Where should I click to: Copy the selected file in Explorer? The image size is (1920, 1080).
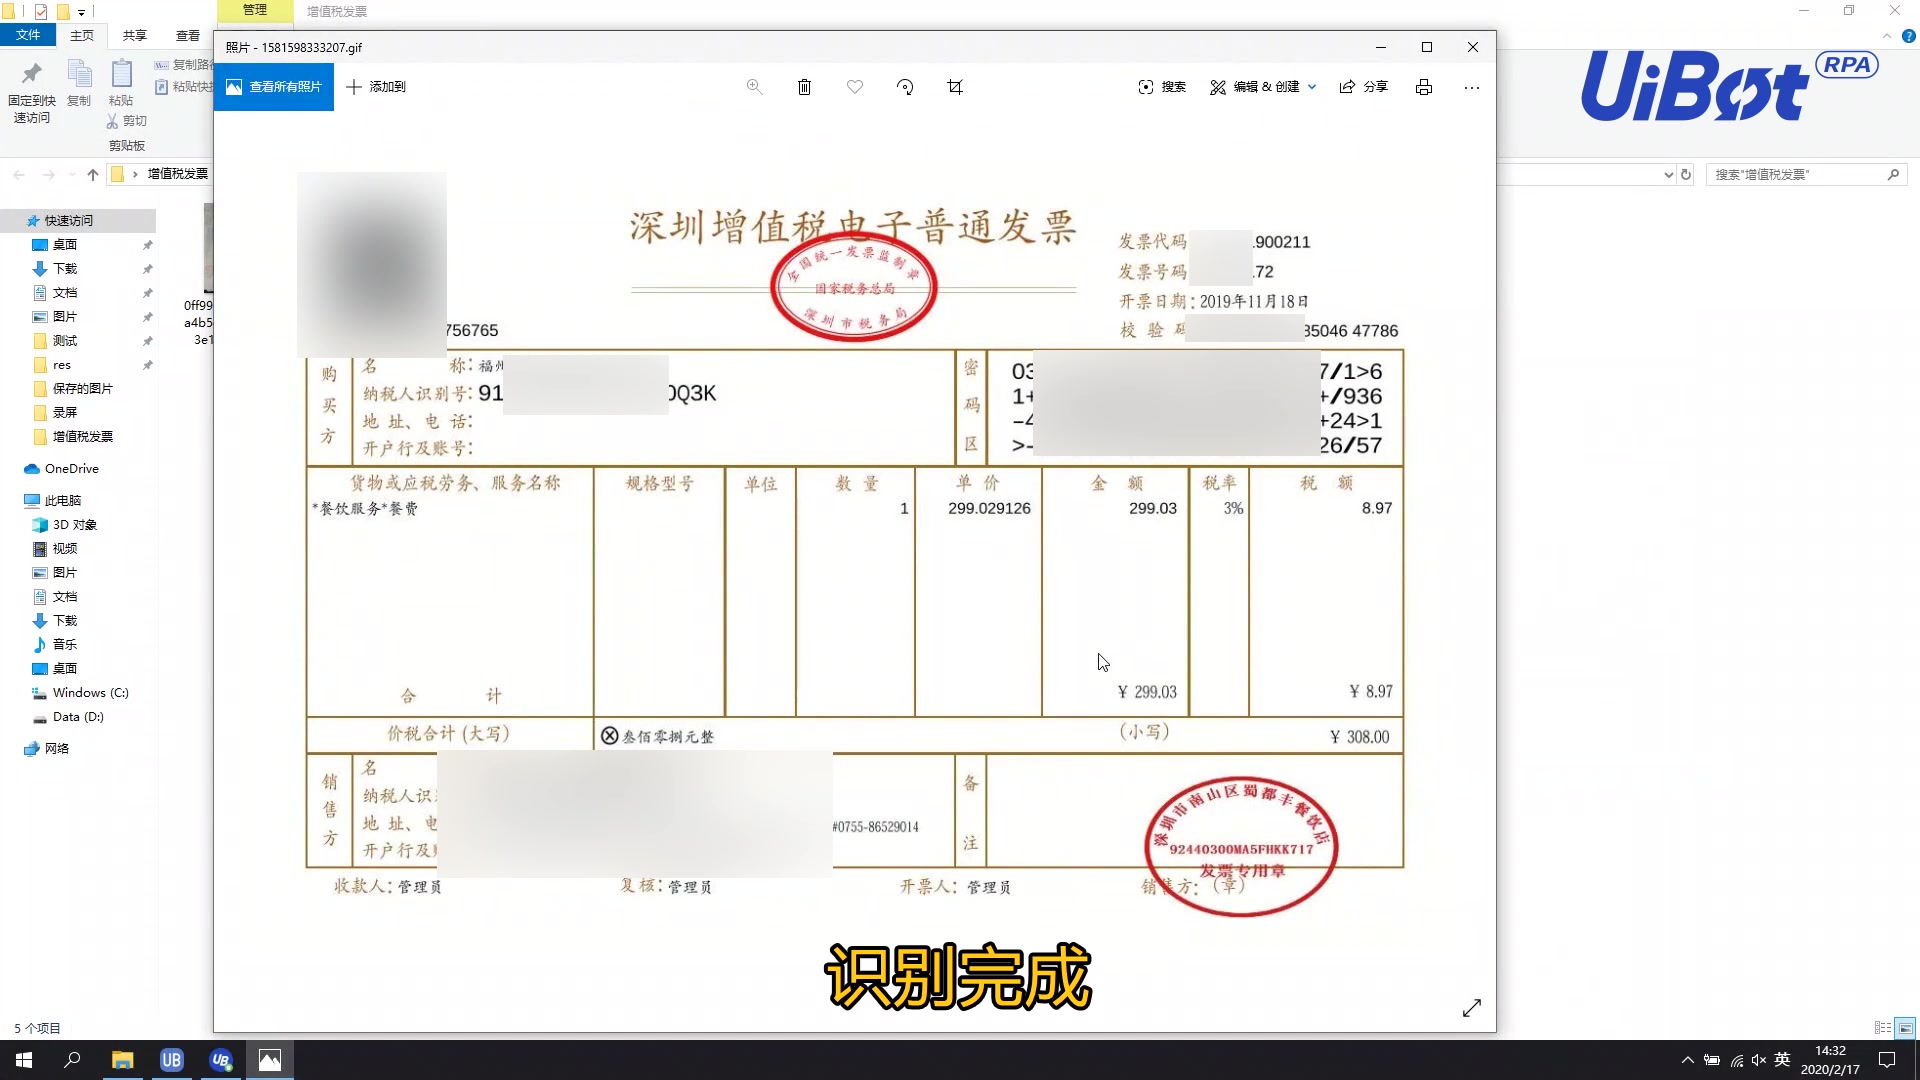pos(79,84)
